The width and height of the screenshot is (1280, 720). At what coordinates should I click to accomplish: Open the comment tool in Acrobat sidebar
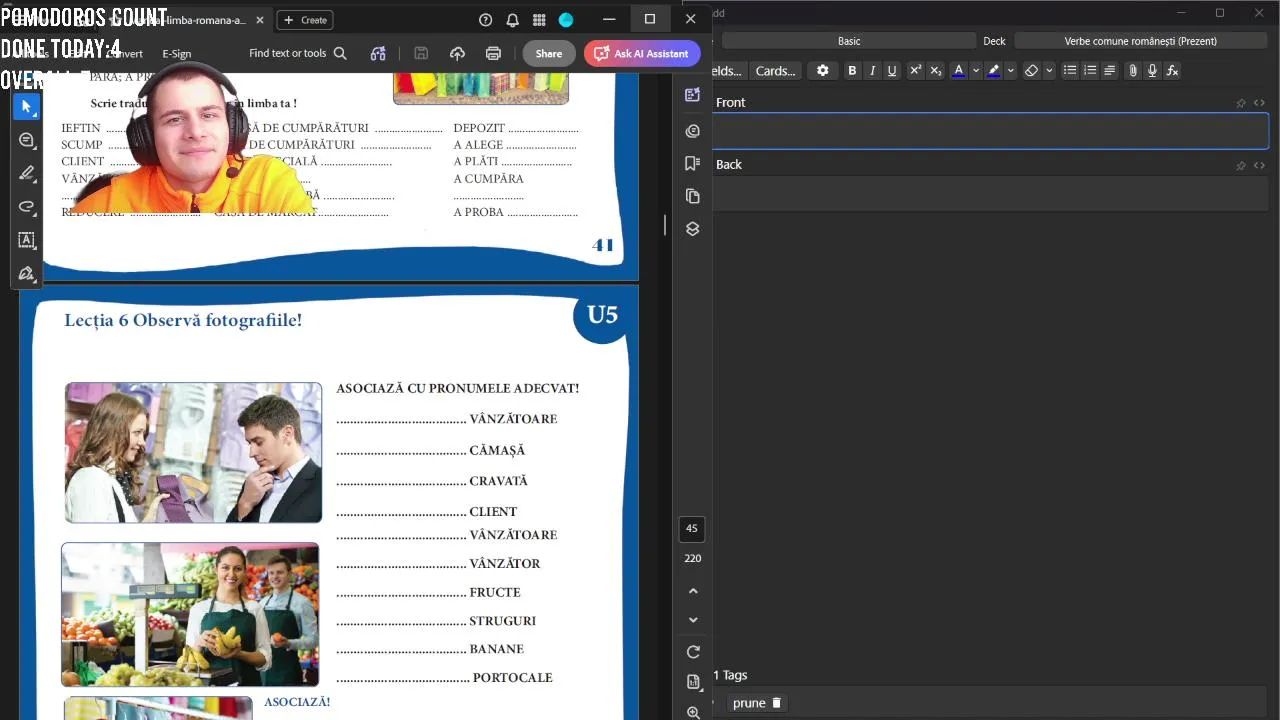[27, 140]
